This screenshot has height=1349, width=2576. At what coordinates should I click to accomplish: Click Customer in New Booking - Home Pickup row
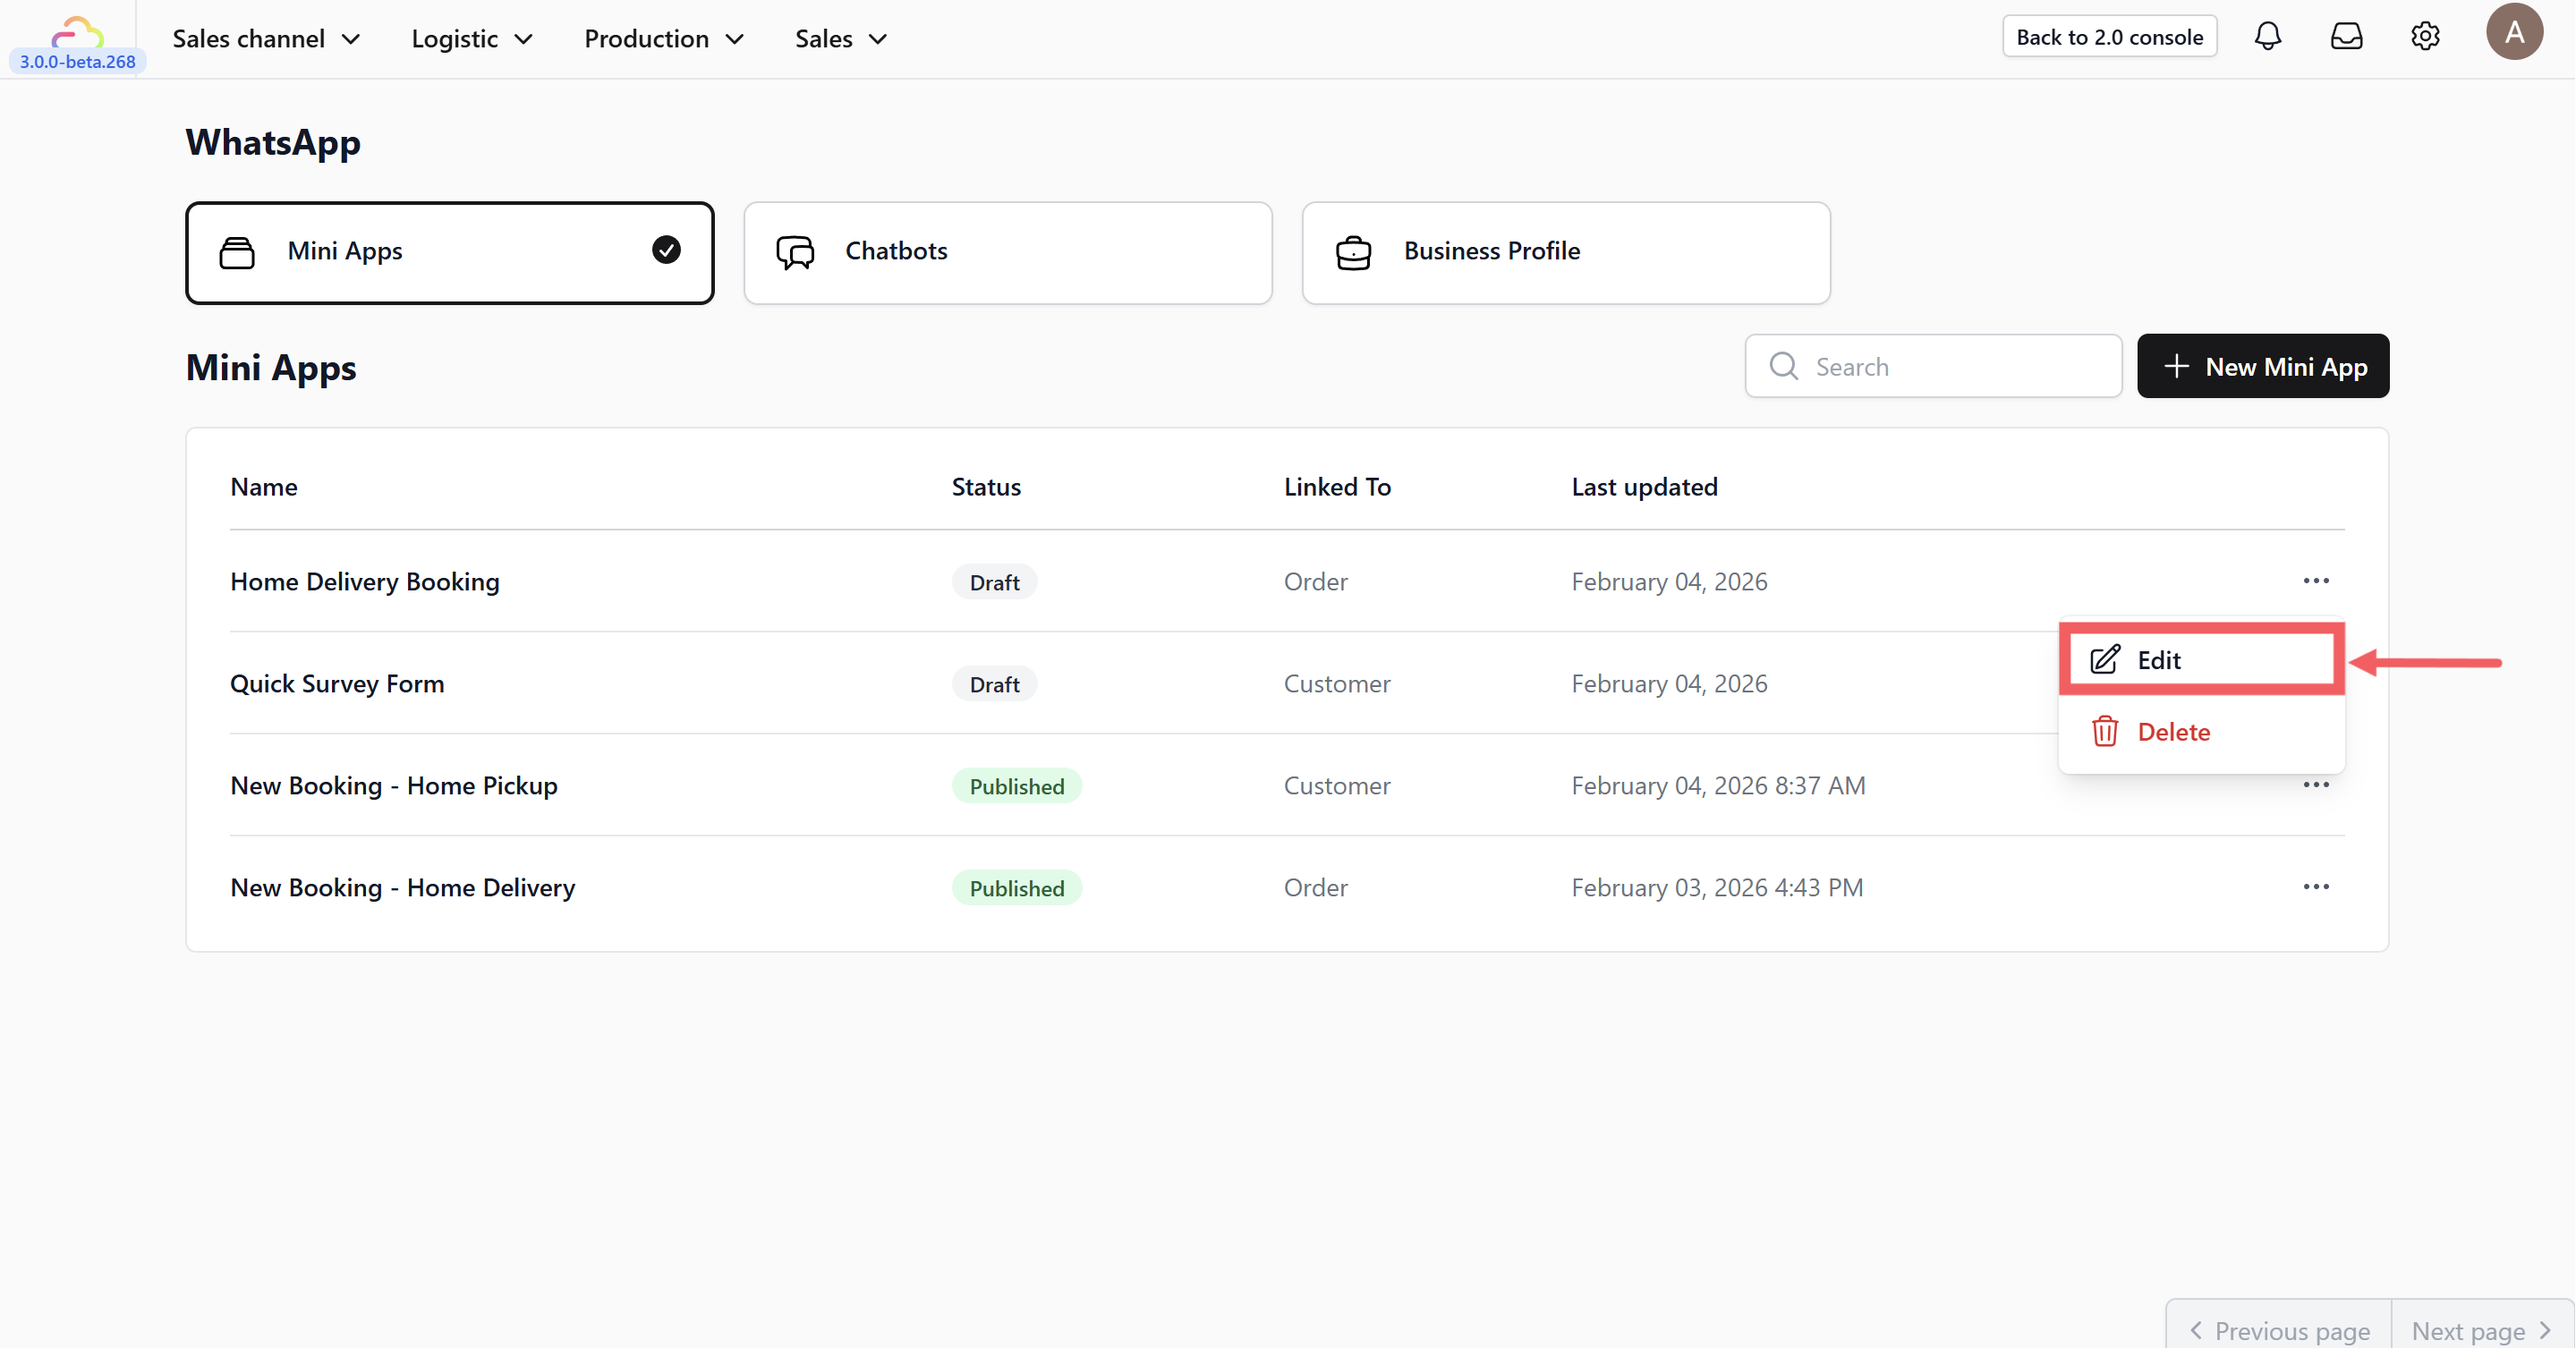click(x=1336, y=786)
